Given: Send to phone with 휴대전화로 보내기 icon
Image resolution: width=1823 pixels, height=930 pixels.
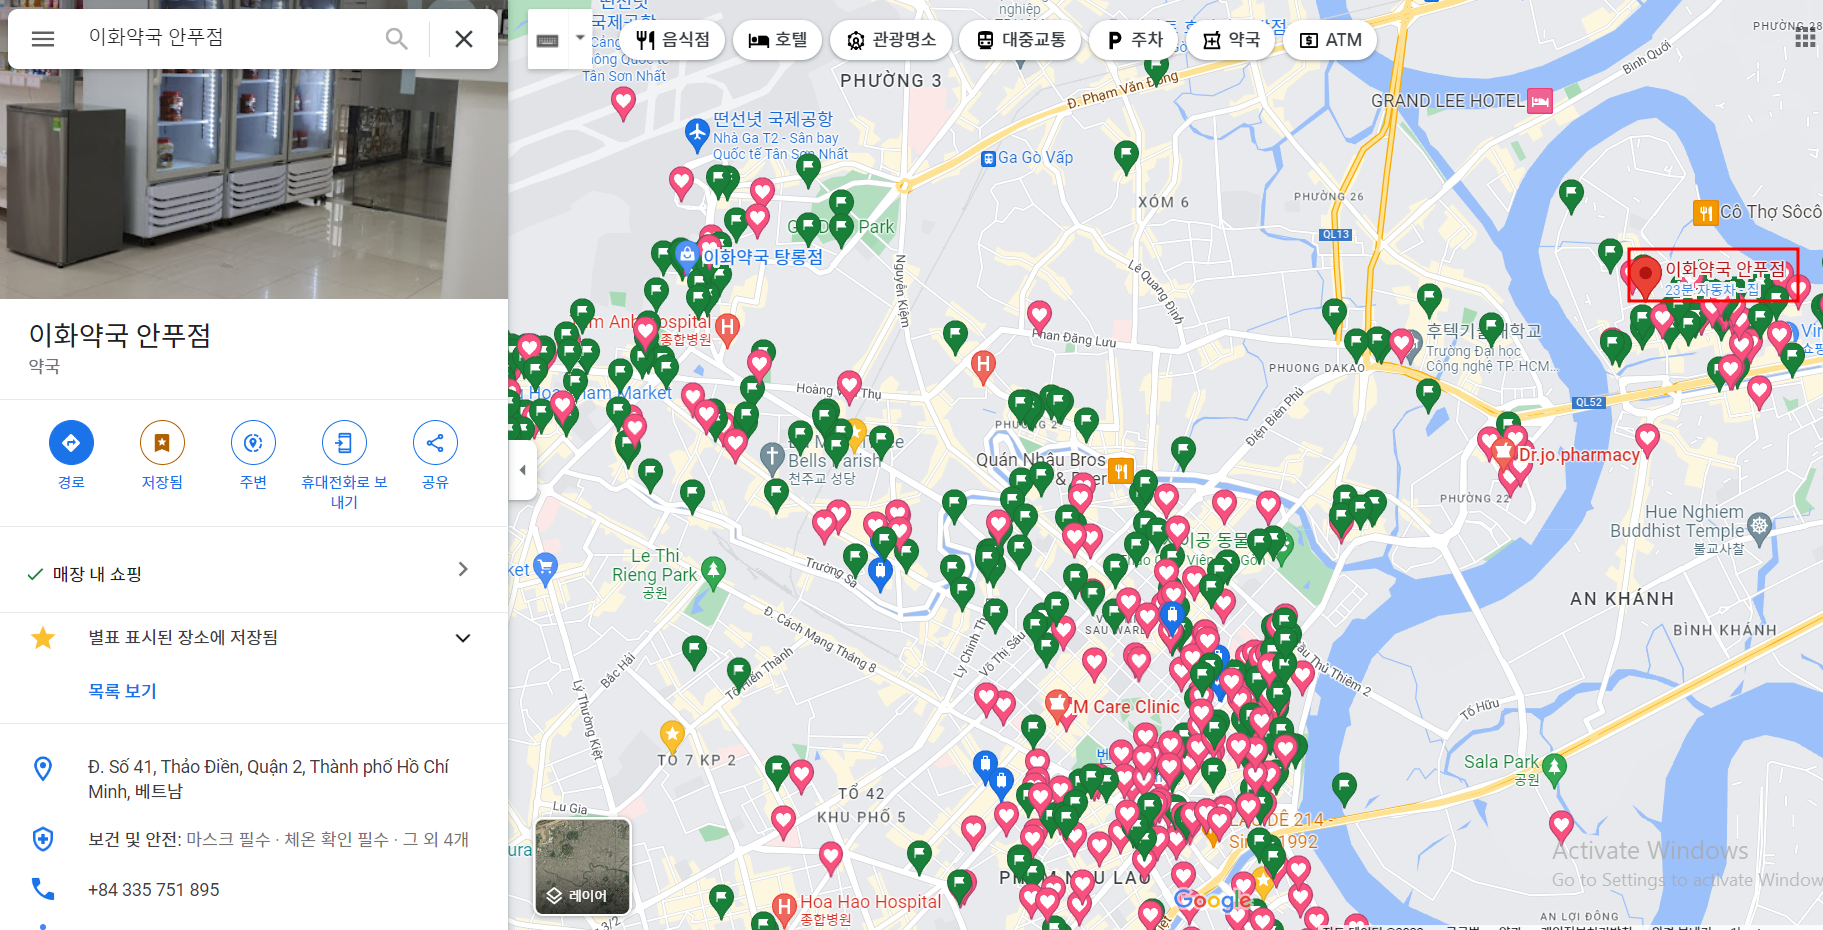Looking at the screenshot, I should click(x=344, y=443).
